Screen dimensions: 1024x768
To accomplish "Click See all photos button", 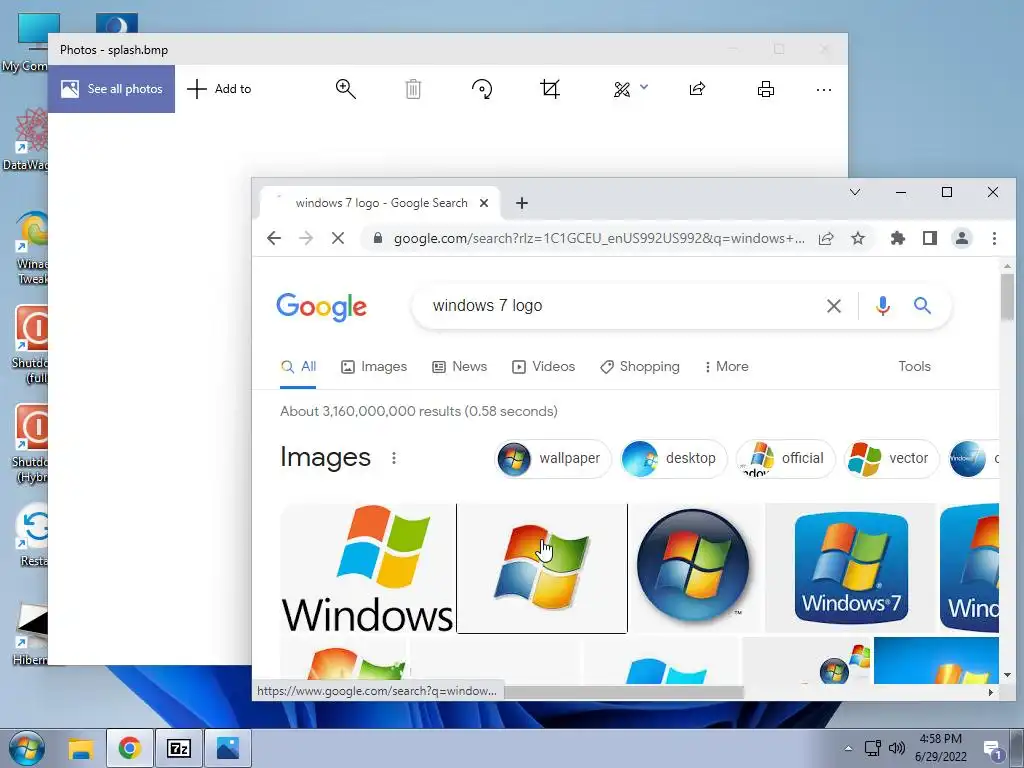I will pos(112,89).
